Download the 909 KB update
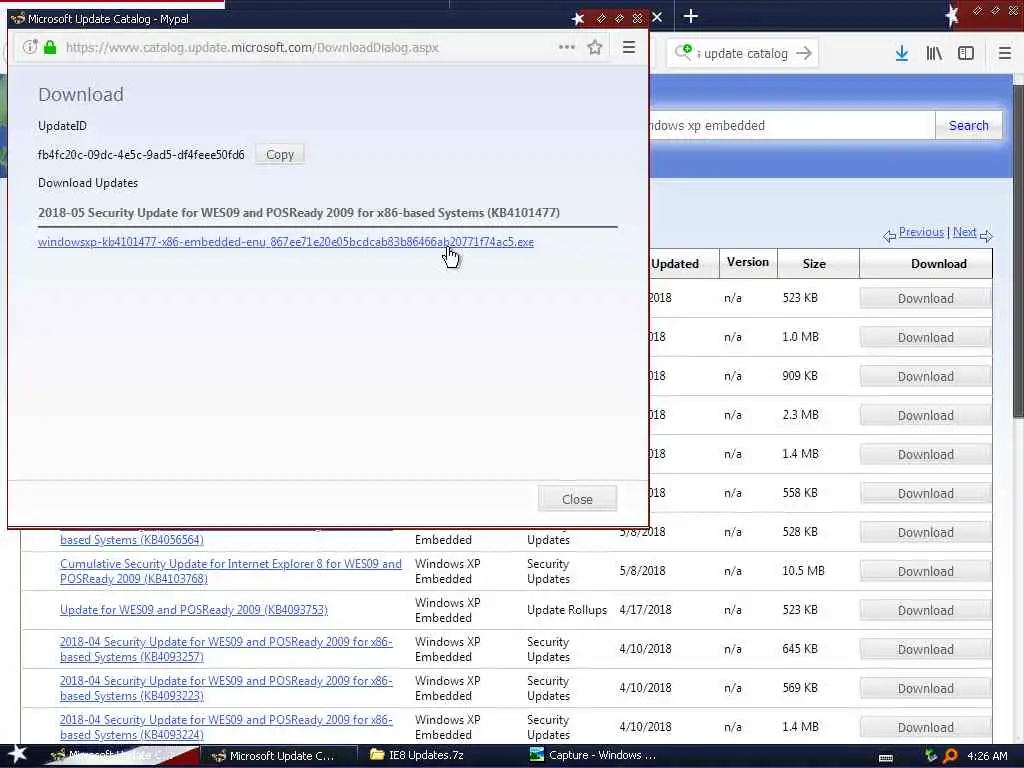The height and width of the screenshot is (768, 1024). pos(925,377)
